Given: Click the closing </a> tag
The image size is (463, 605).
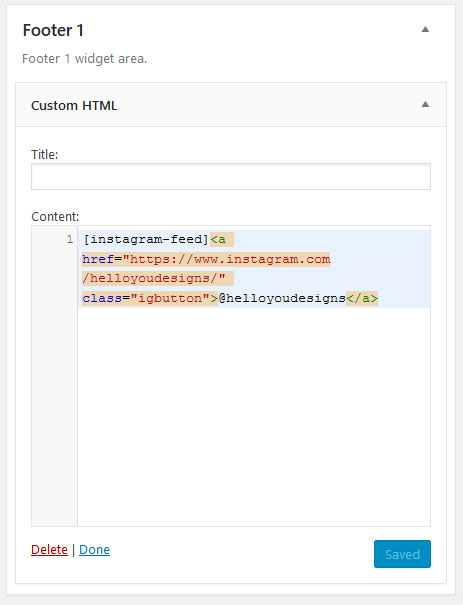Looking at the screenshot, I should pos(362,298).
